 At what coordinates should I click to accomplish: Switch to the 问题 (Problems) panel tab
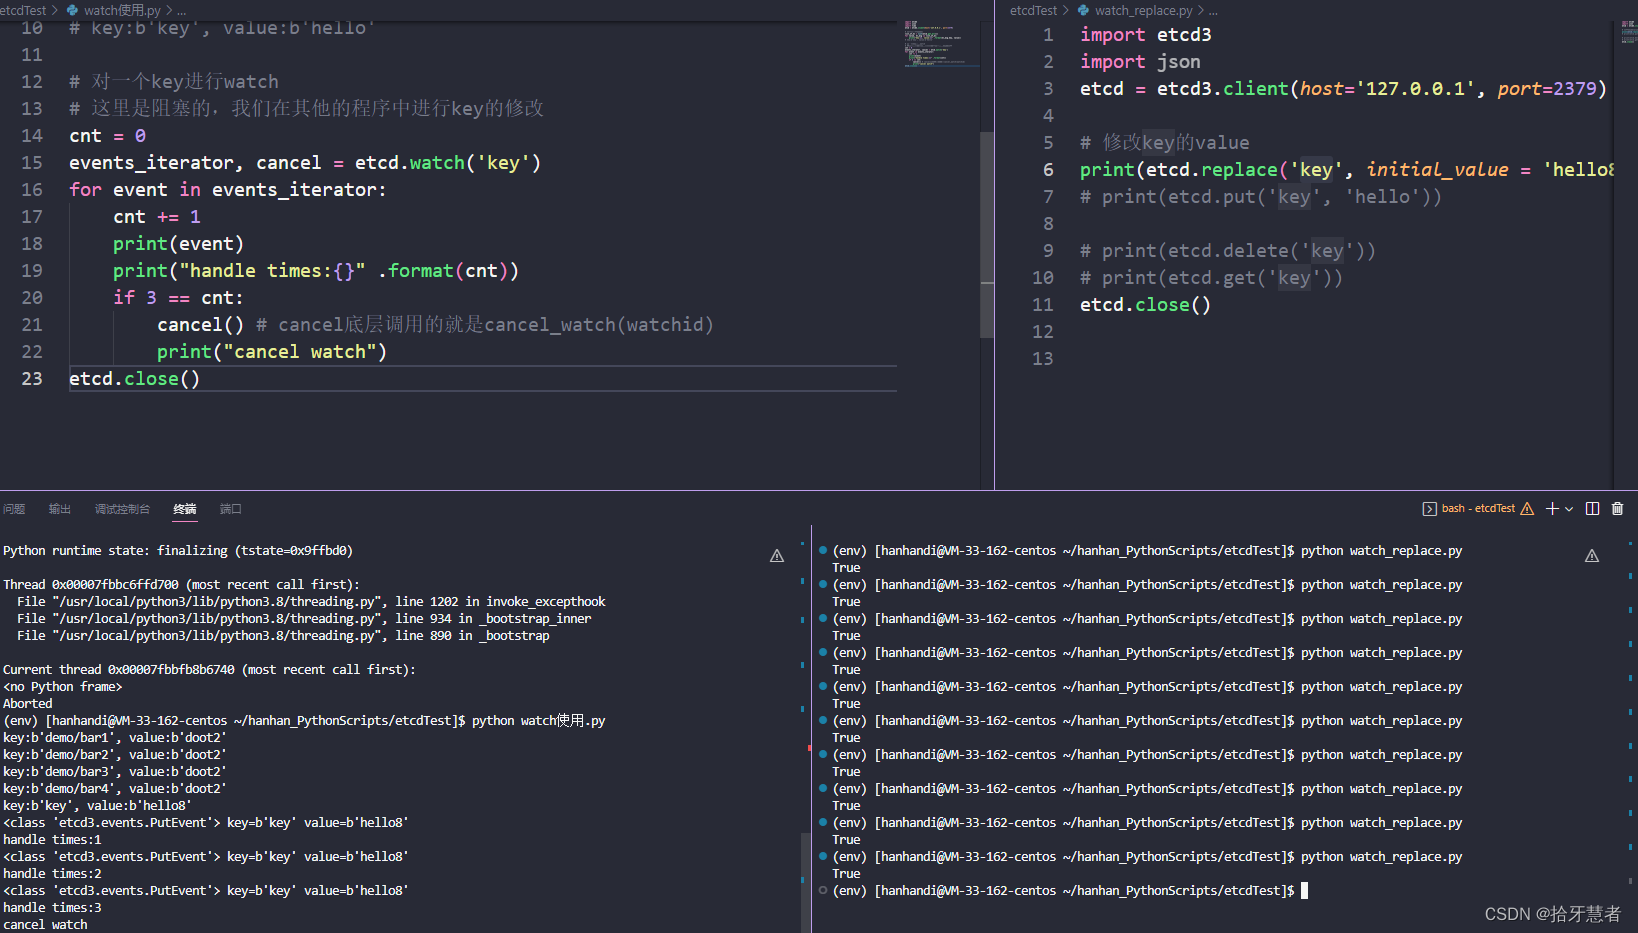(14, 509)
